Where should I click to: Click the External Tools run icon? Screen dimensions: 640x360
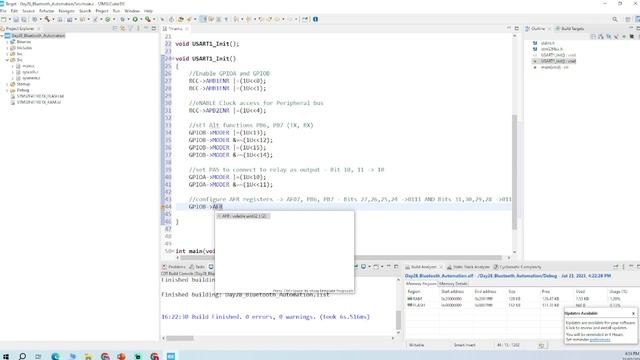(x=148, y=19)
